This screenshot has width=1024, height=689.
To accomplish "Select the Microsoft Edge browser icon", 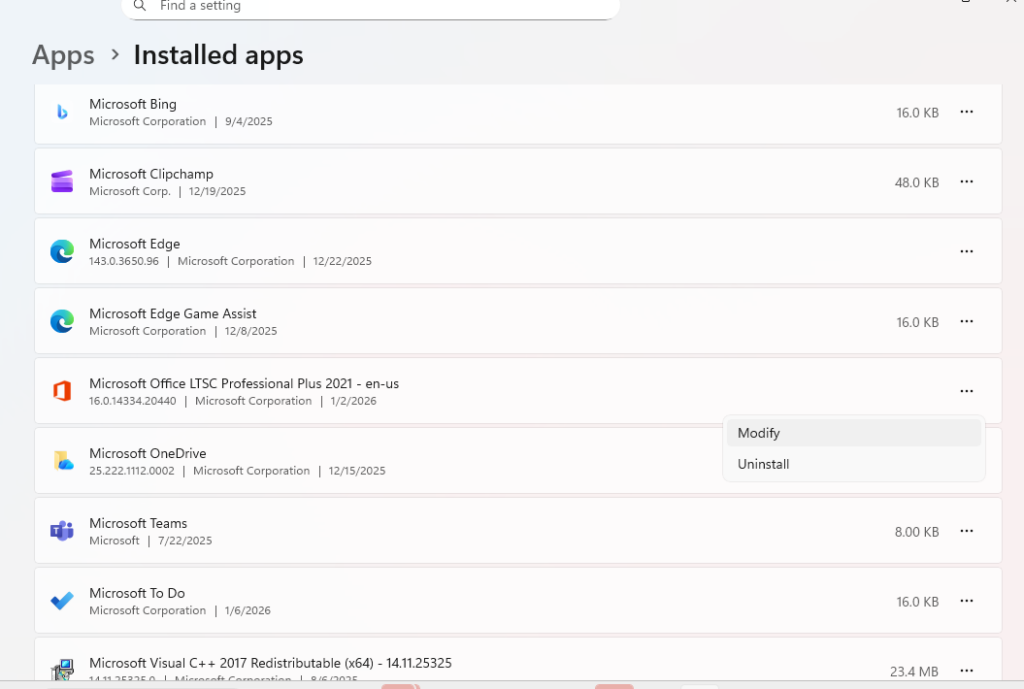I will point(61,251).
